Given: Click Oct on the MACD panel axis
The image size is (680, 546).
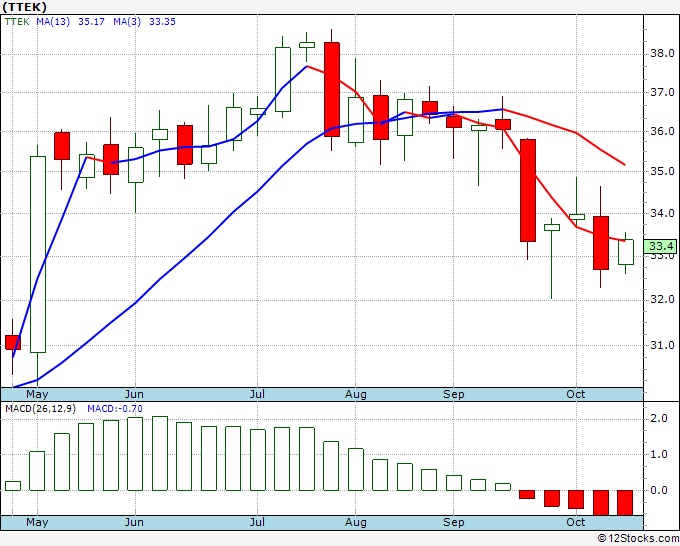Looking at the screenshot, I should (575, 522).
